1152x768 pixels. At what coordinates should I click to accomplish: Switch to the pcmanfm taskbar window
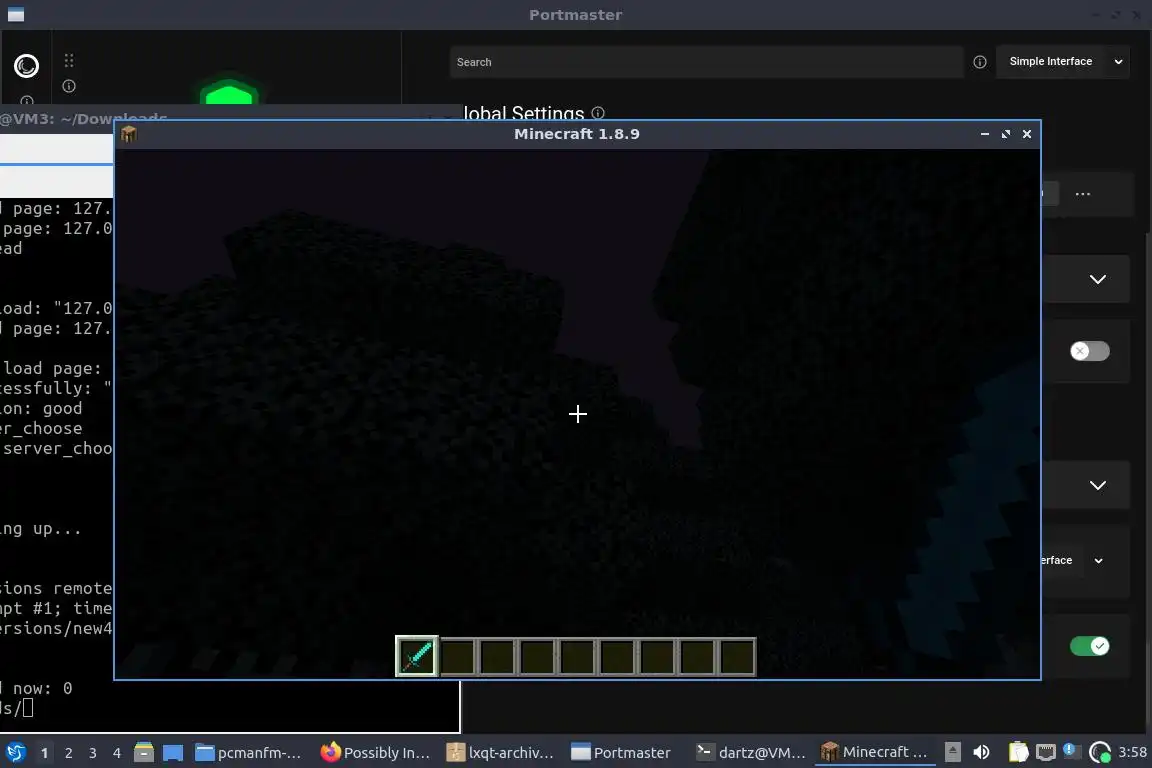(x=248, y=753)
